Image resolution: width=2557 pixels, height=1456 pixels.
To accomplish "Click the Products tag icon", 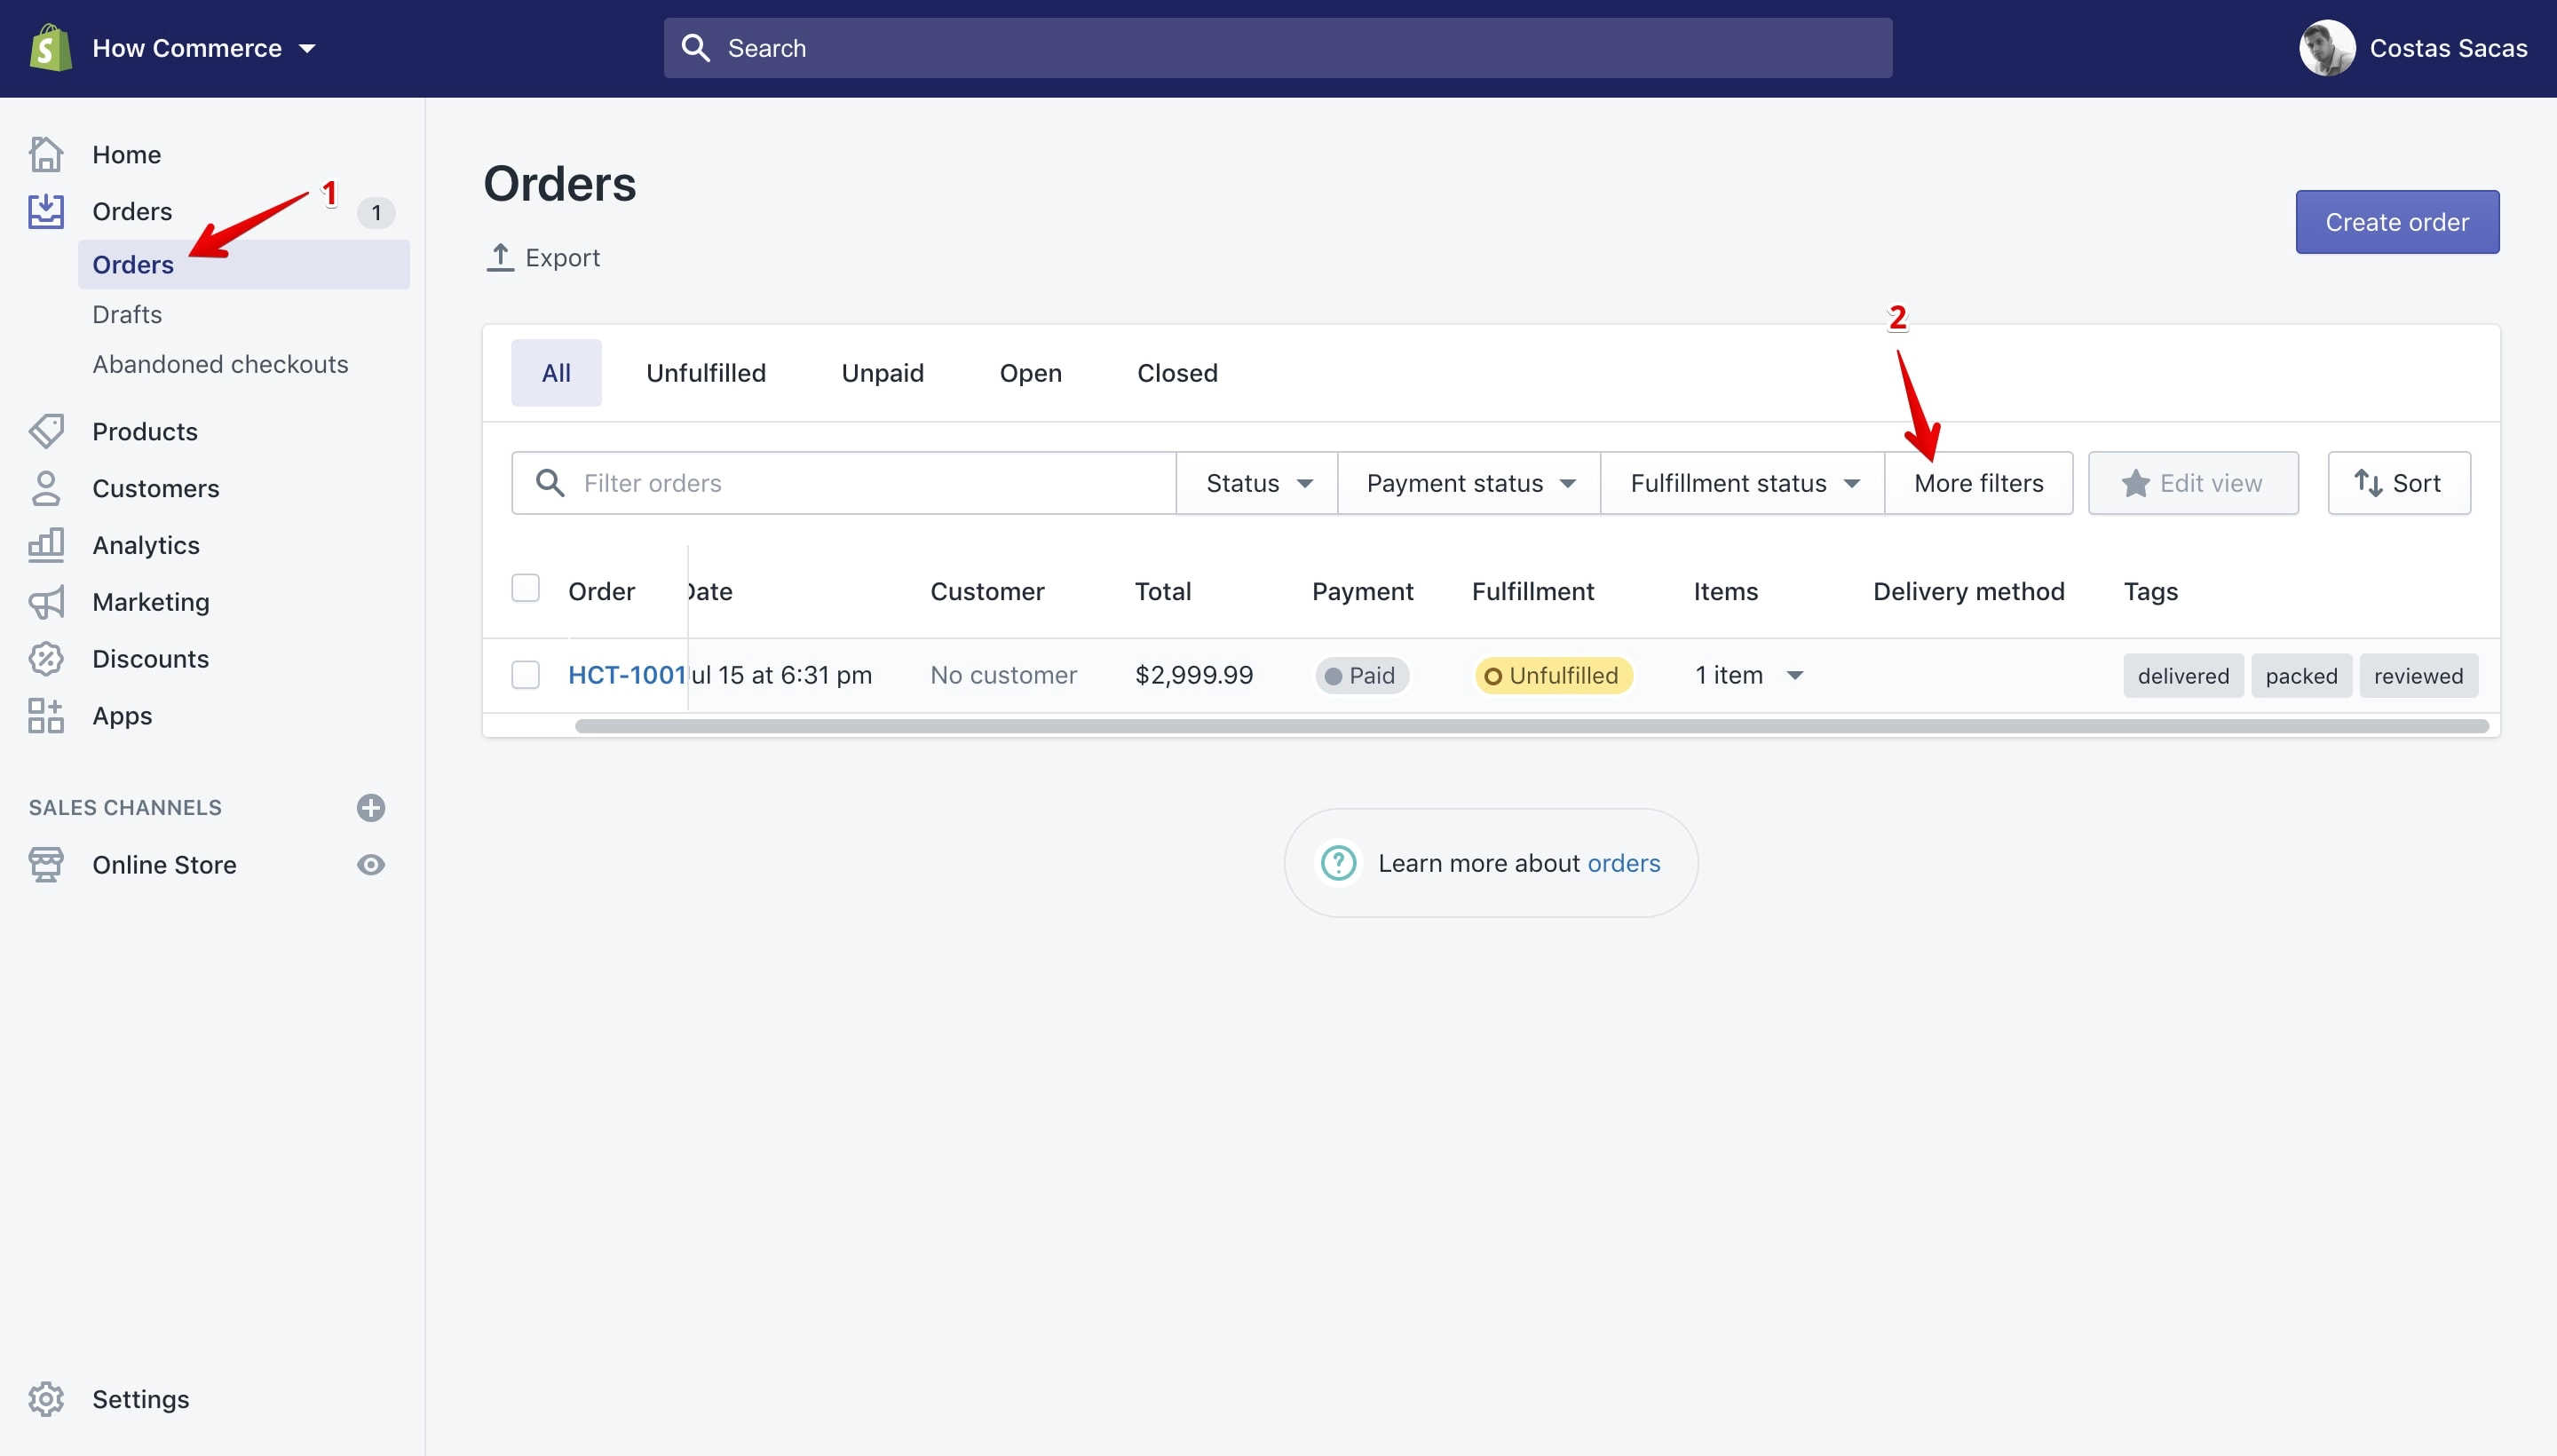I will (x=46, y=431).
